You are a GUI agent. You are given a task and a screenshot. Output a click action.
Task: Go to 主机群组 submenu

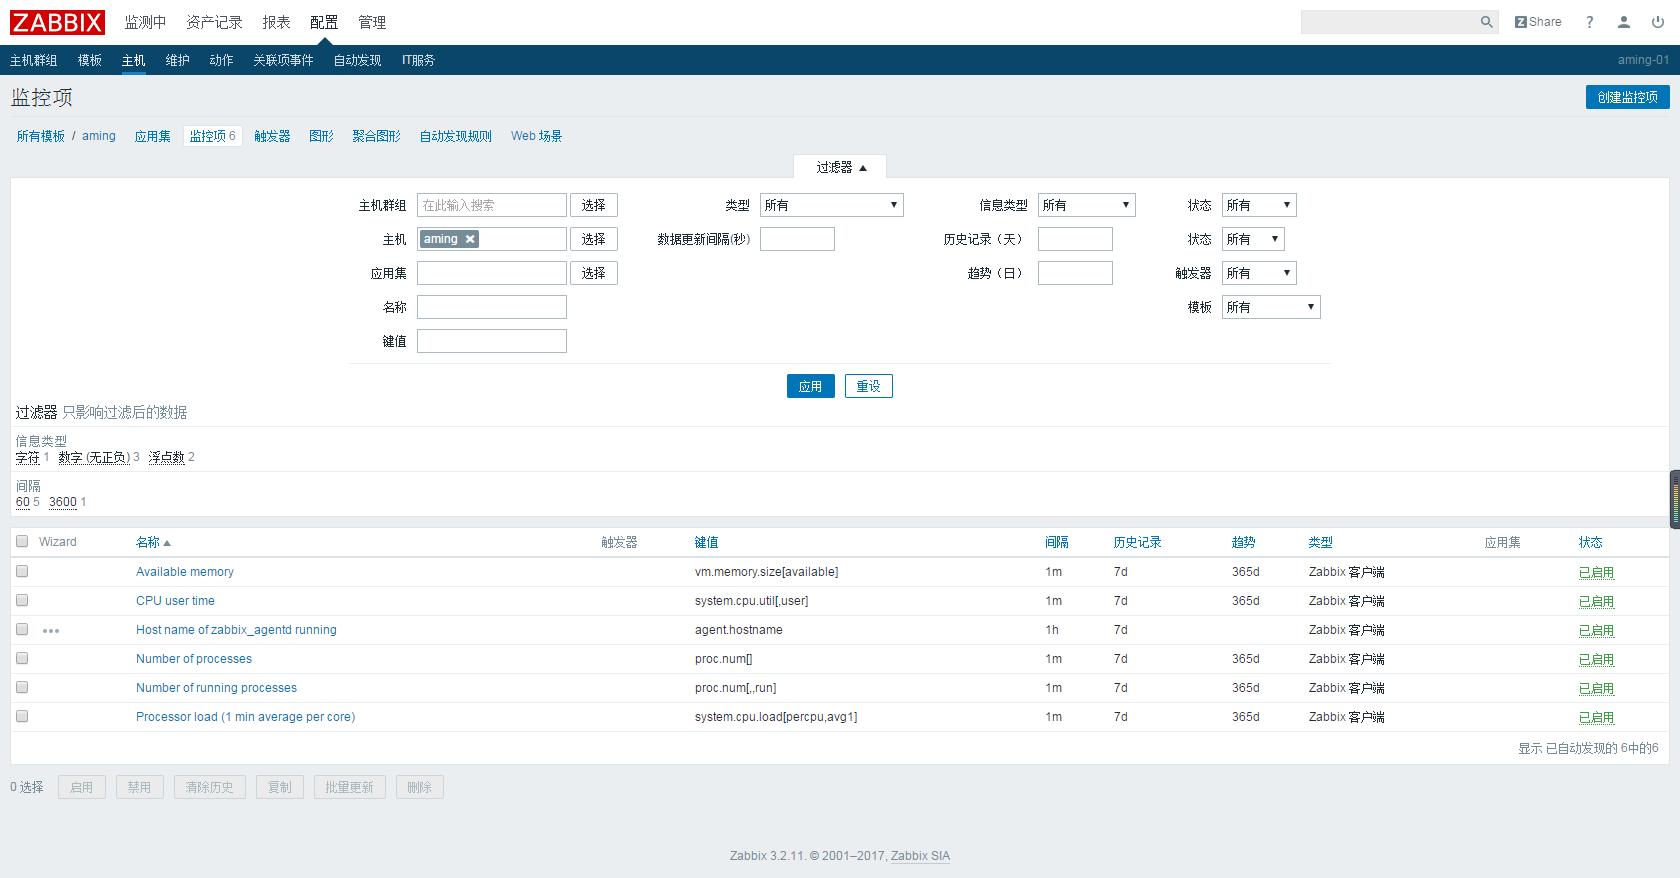(34, 60)
